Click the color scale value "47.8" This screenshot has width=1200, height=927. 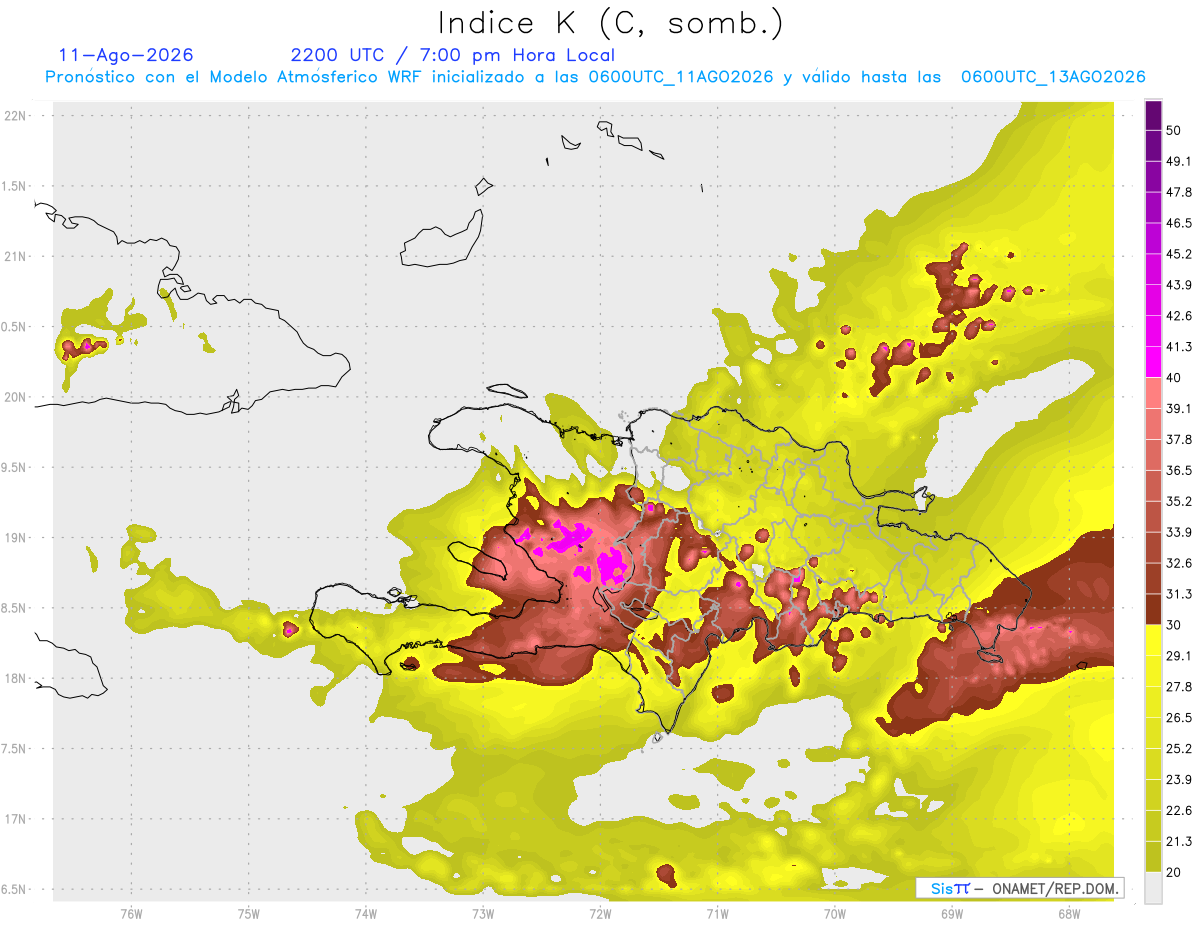pos(1178,193)
